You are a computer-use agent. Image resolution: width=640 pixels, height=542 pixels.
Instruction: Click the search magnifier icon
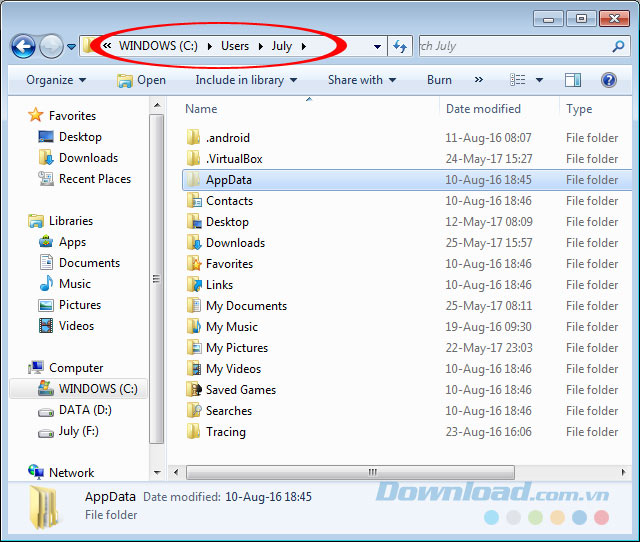[x=618, y=46]
